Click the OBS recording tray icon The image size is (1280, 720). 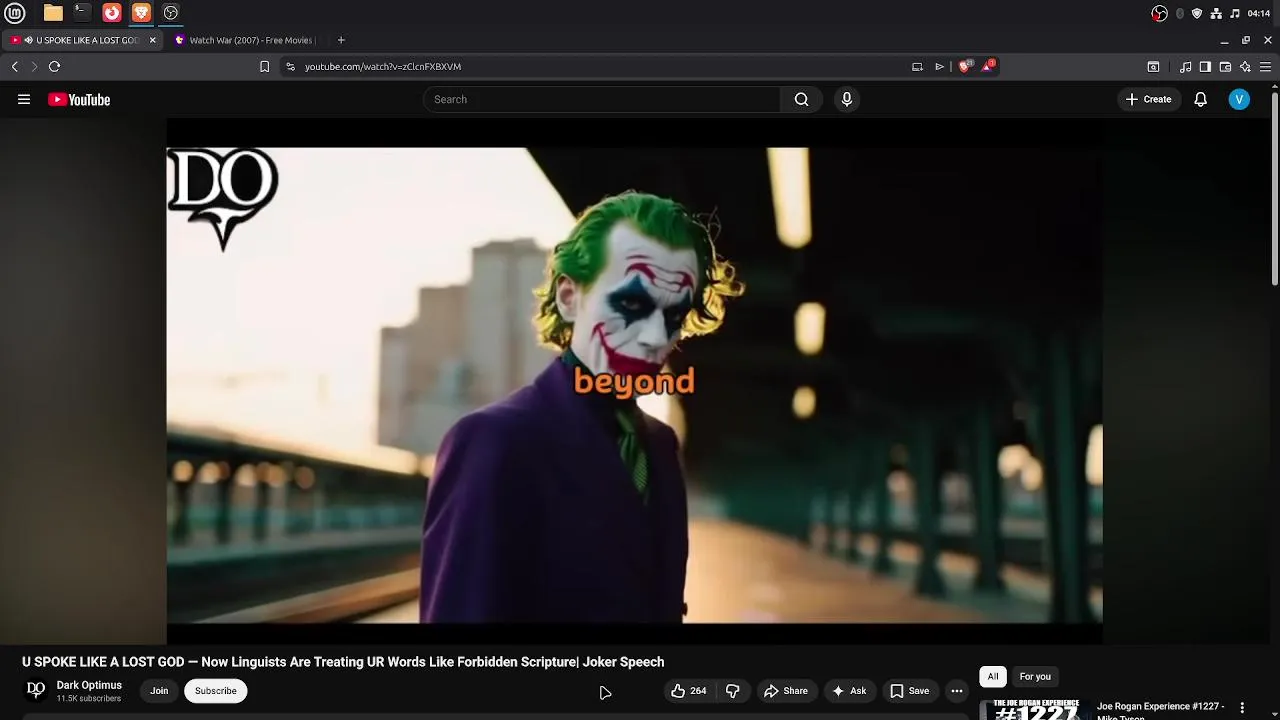(x=1159, y=13)
